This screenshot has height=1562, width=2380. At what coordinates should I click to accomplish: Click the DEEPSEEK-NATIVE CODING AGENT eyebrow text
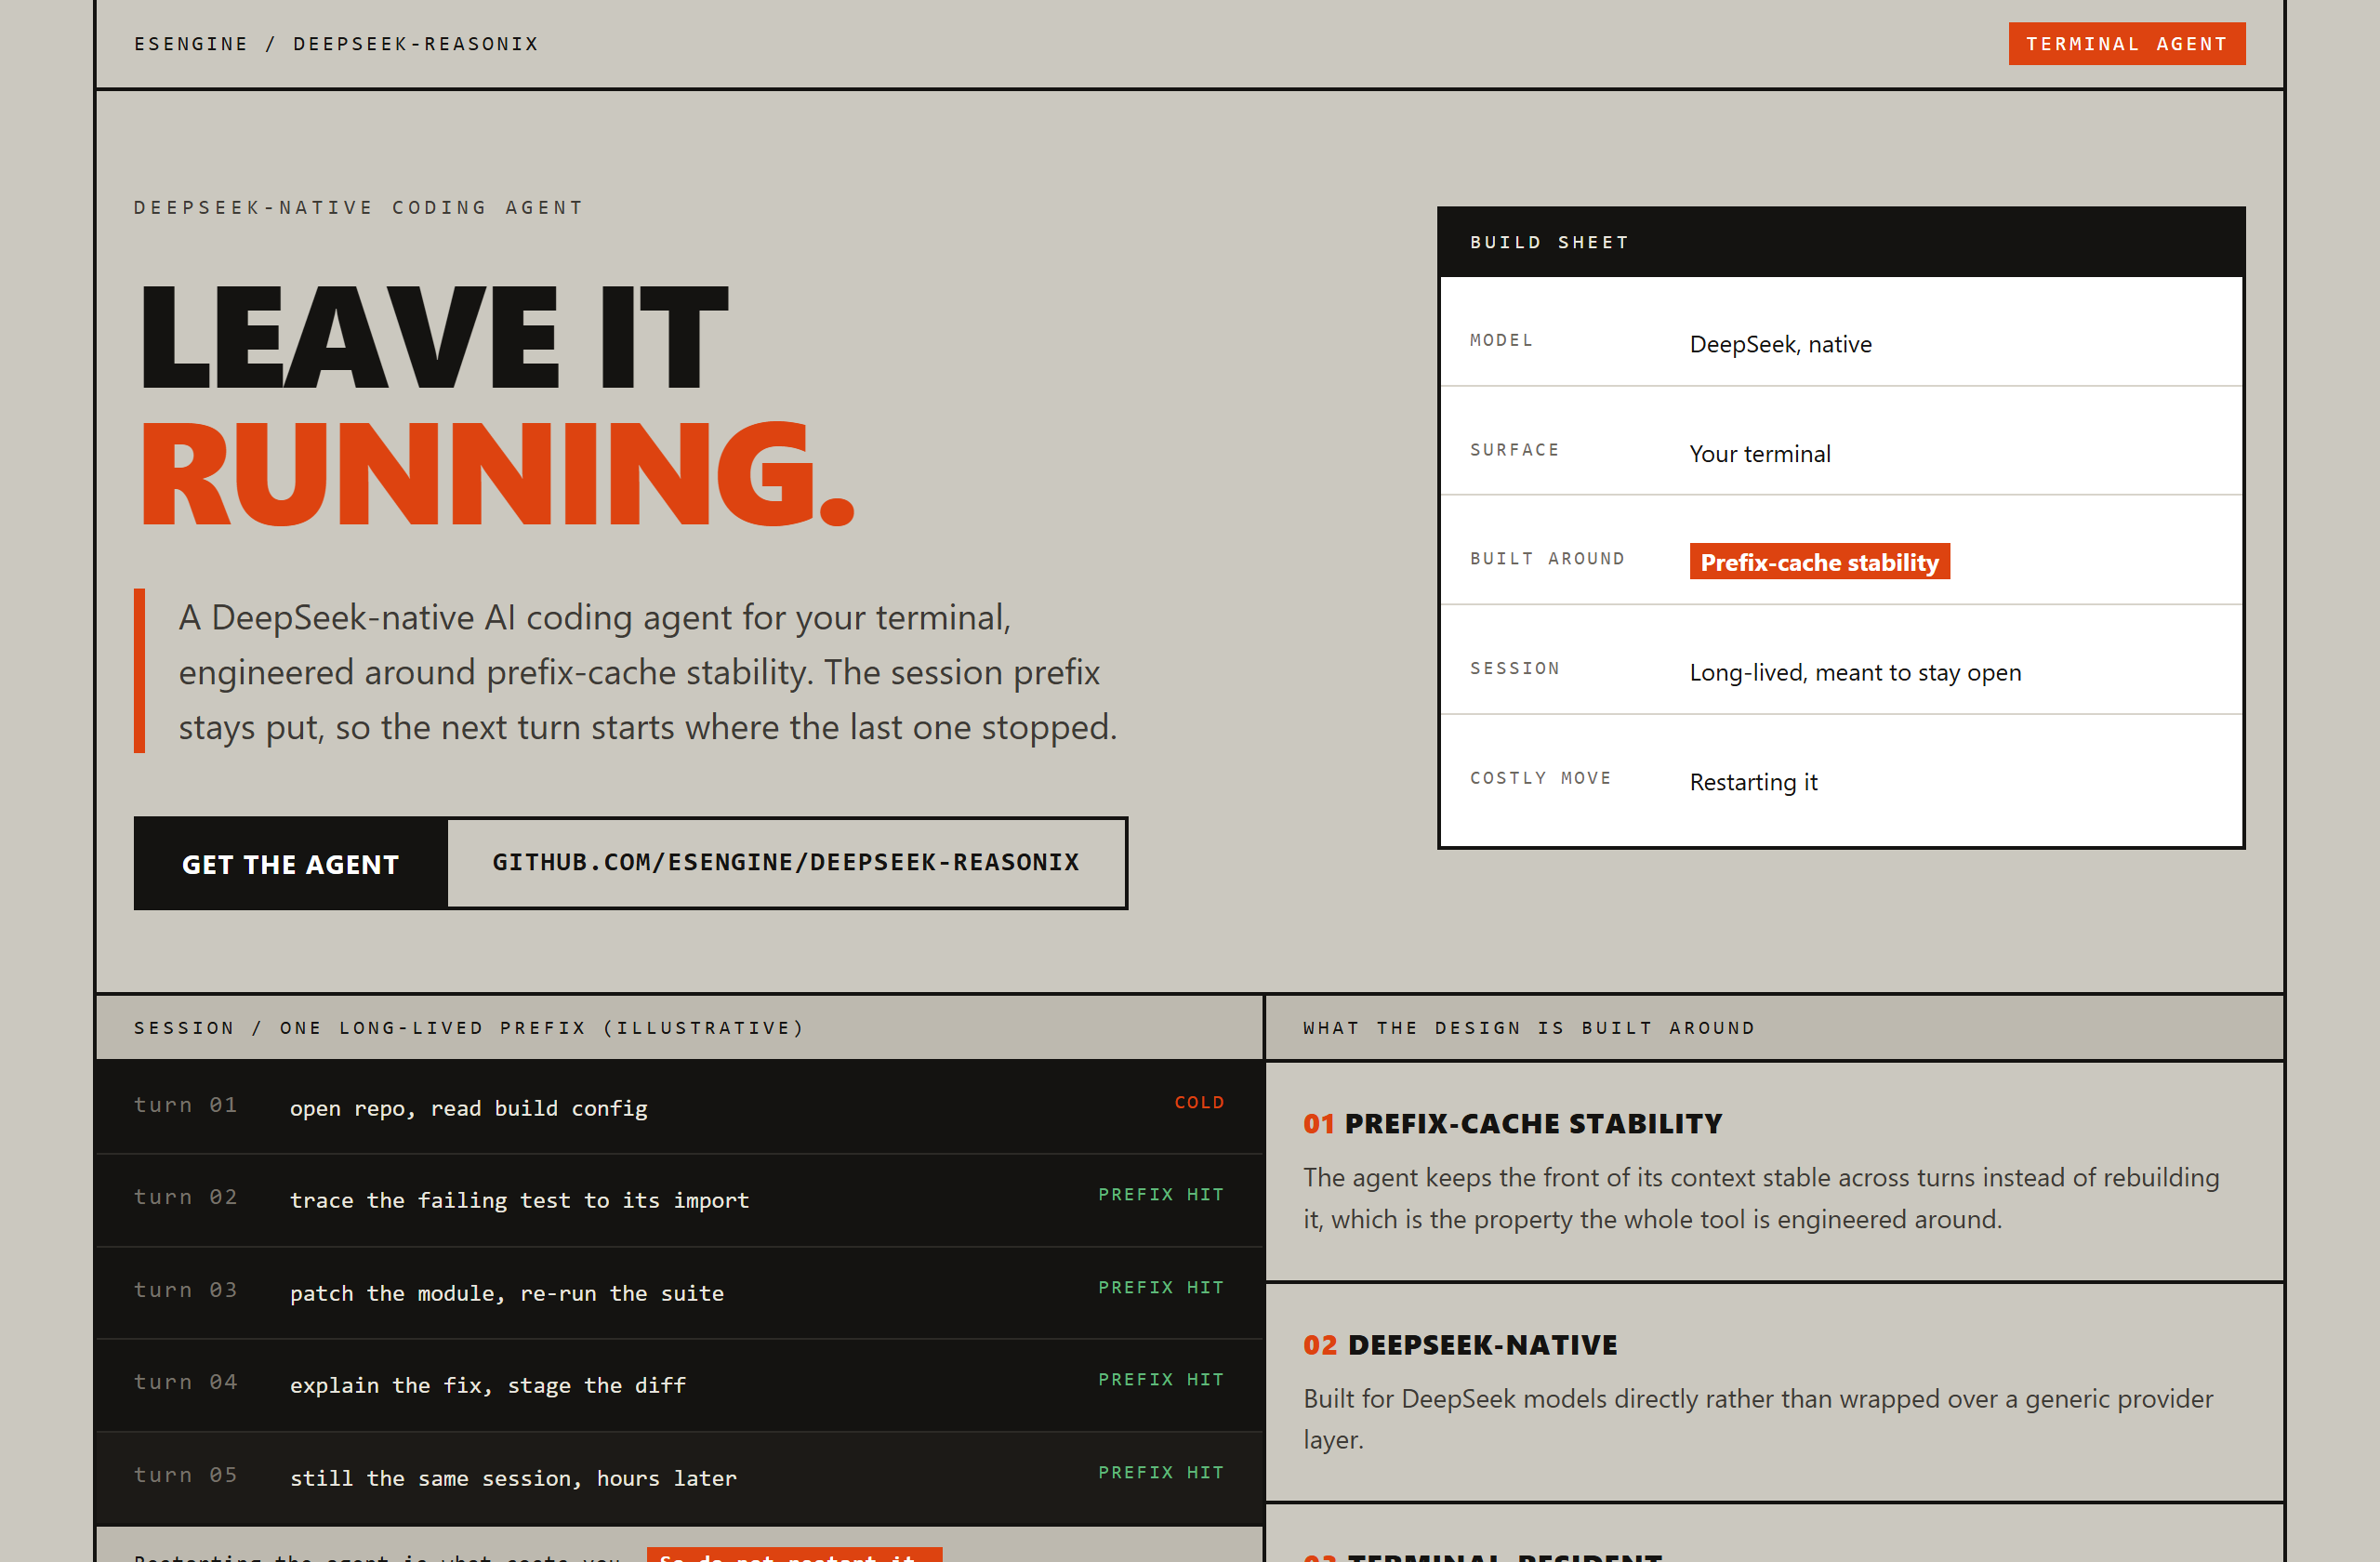pos(358,207)
